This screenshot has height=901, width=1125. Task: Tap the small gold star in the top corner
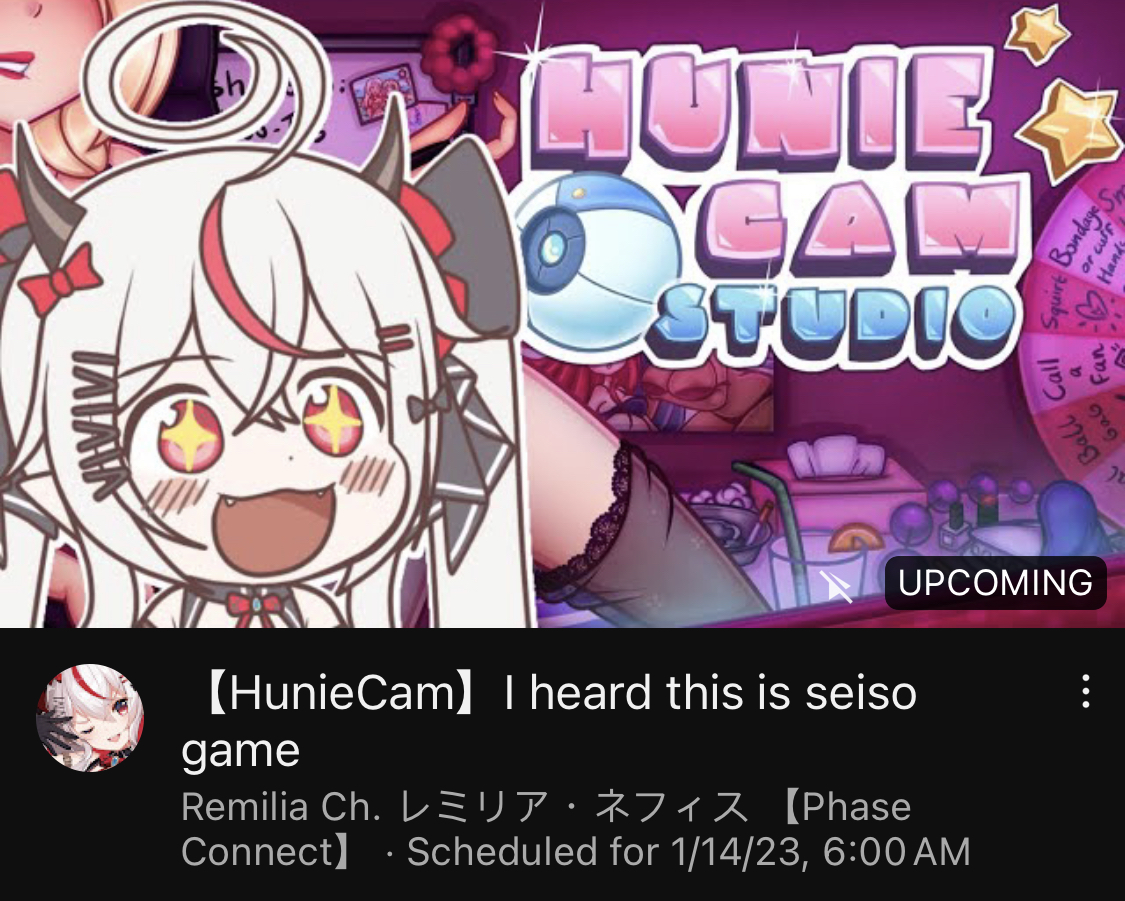(x=1037, y=32)
